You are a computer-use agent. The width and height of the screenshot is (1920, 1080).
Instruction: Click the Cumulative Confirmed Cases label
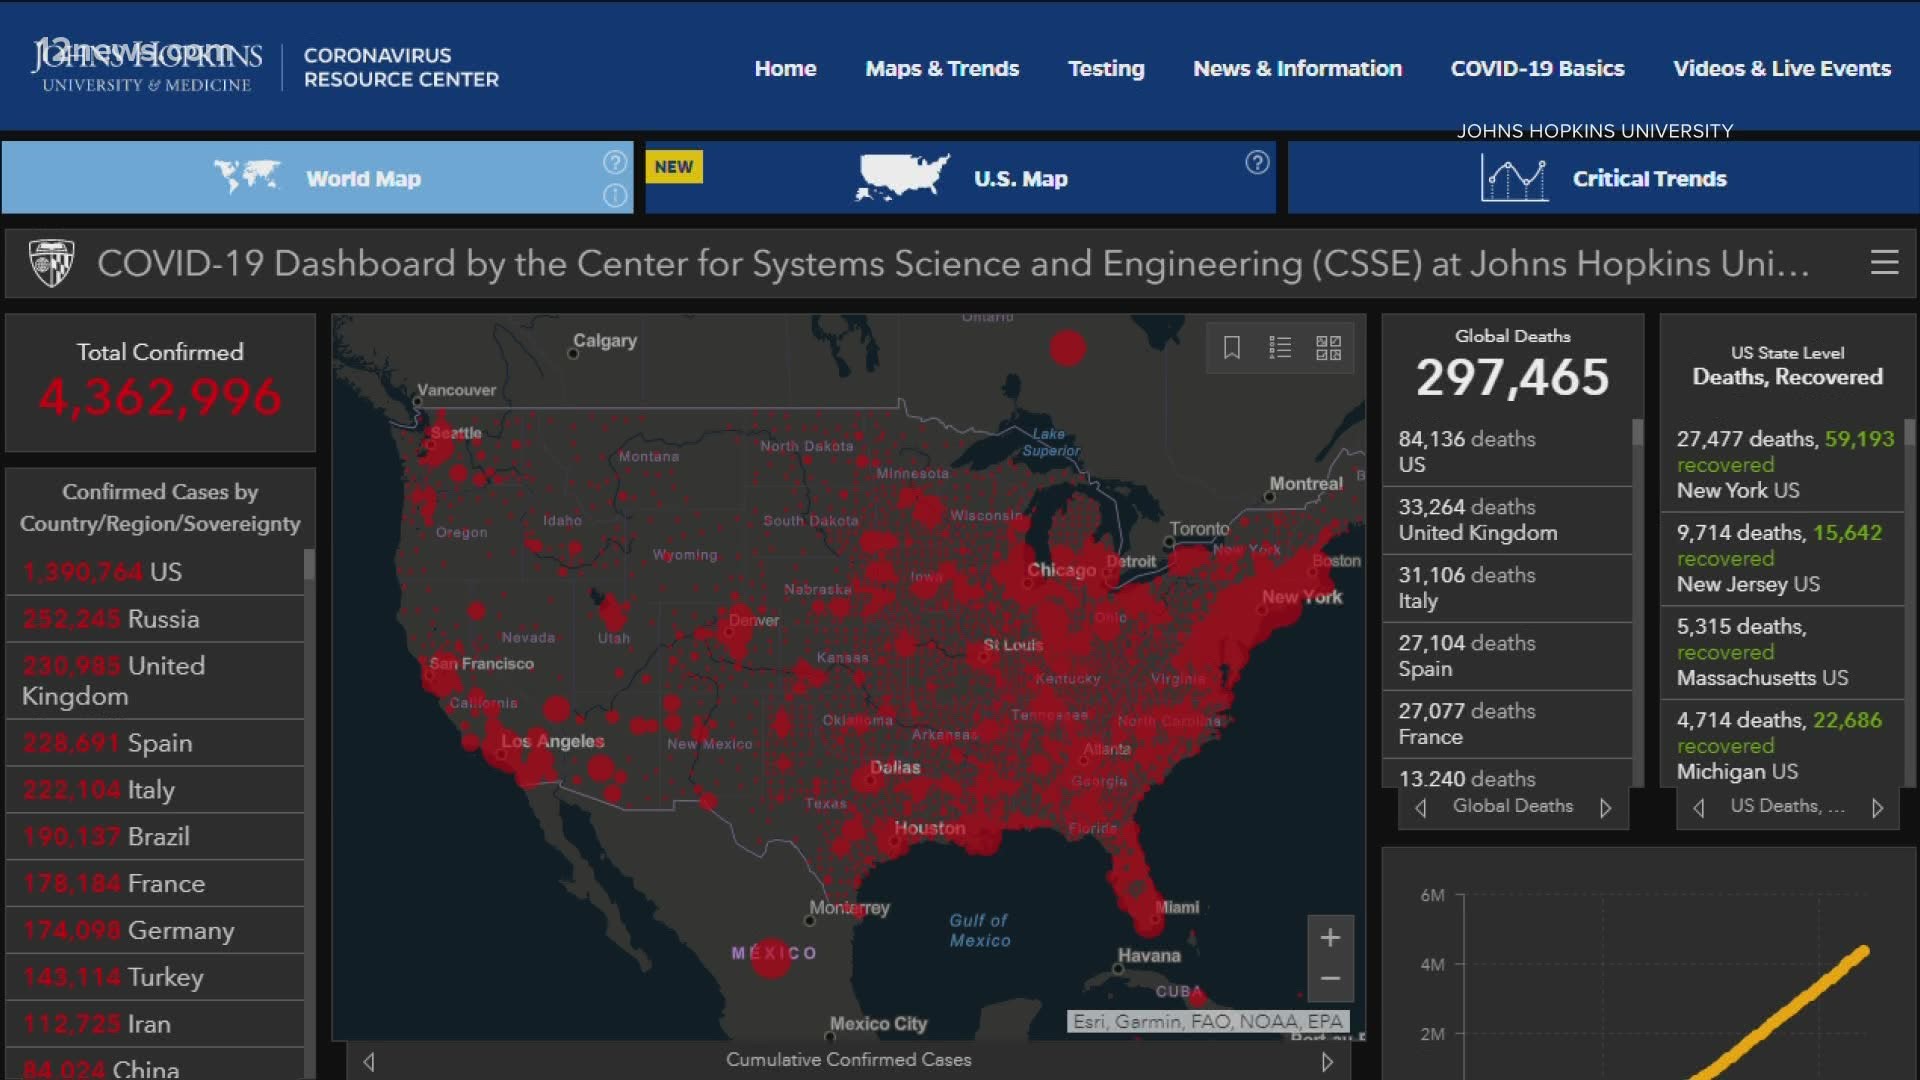[848, 1060]
